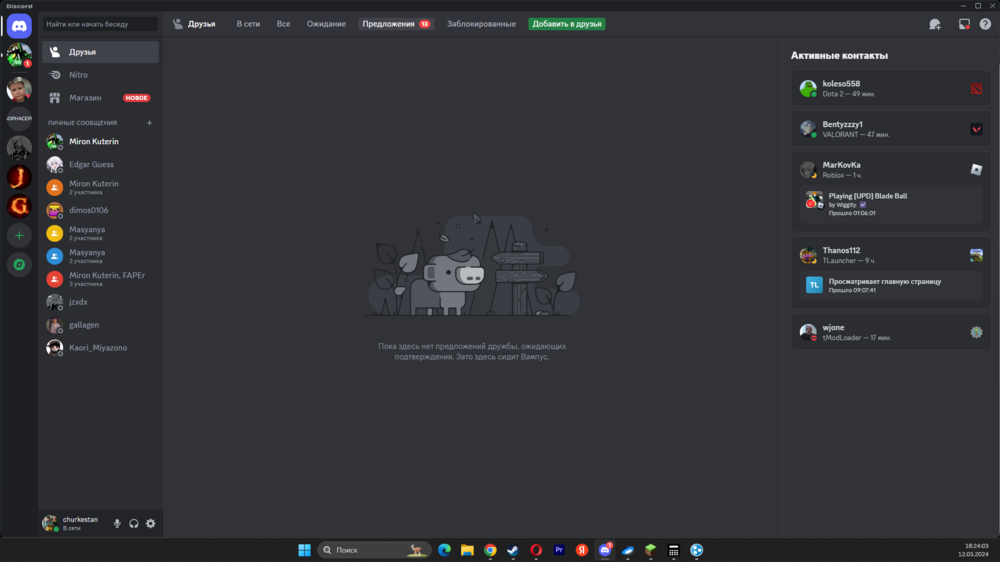Open the Windows Start menu
1000x562 pixels.
(x=305, y=550)
